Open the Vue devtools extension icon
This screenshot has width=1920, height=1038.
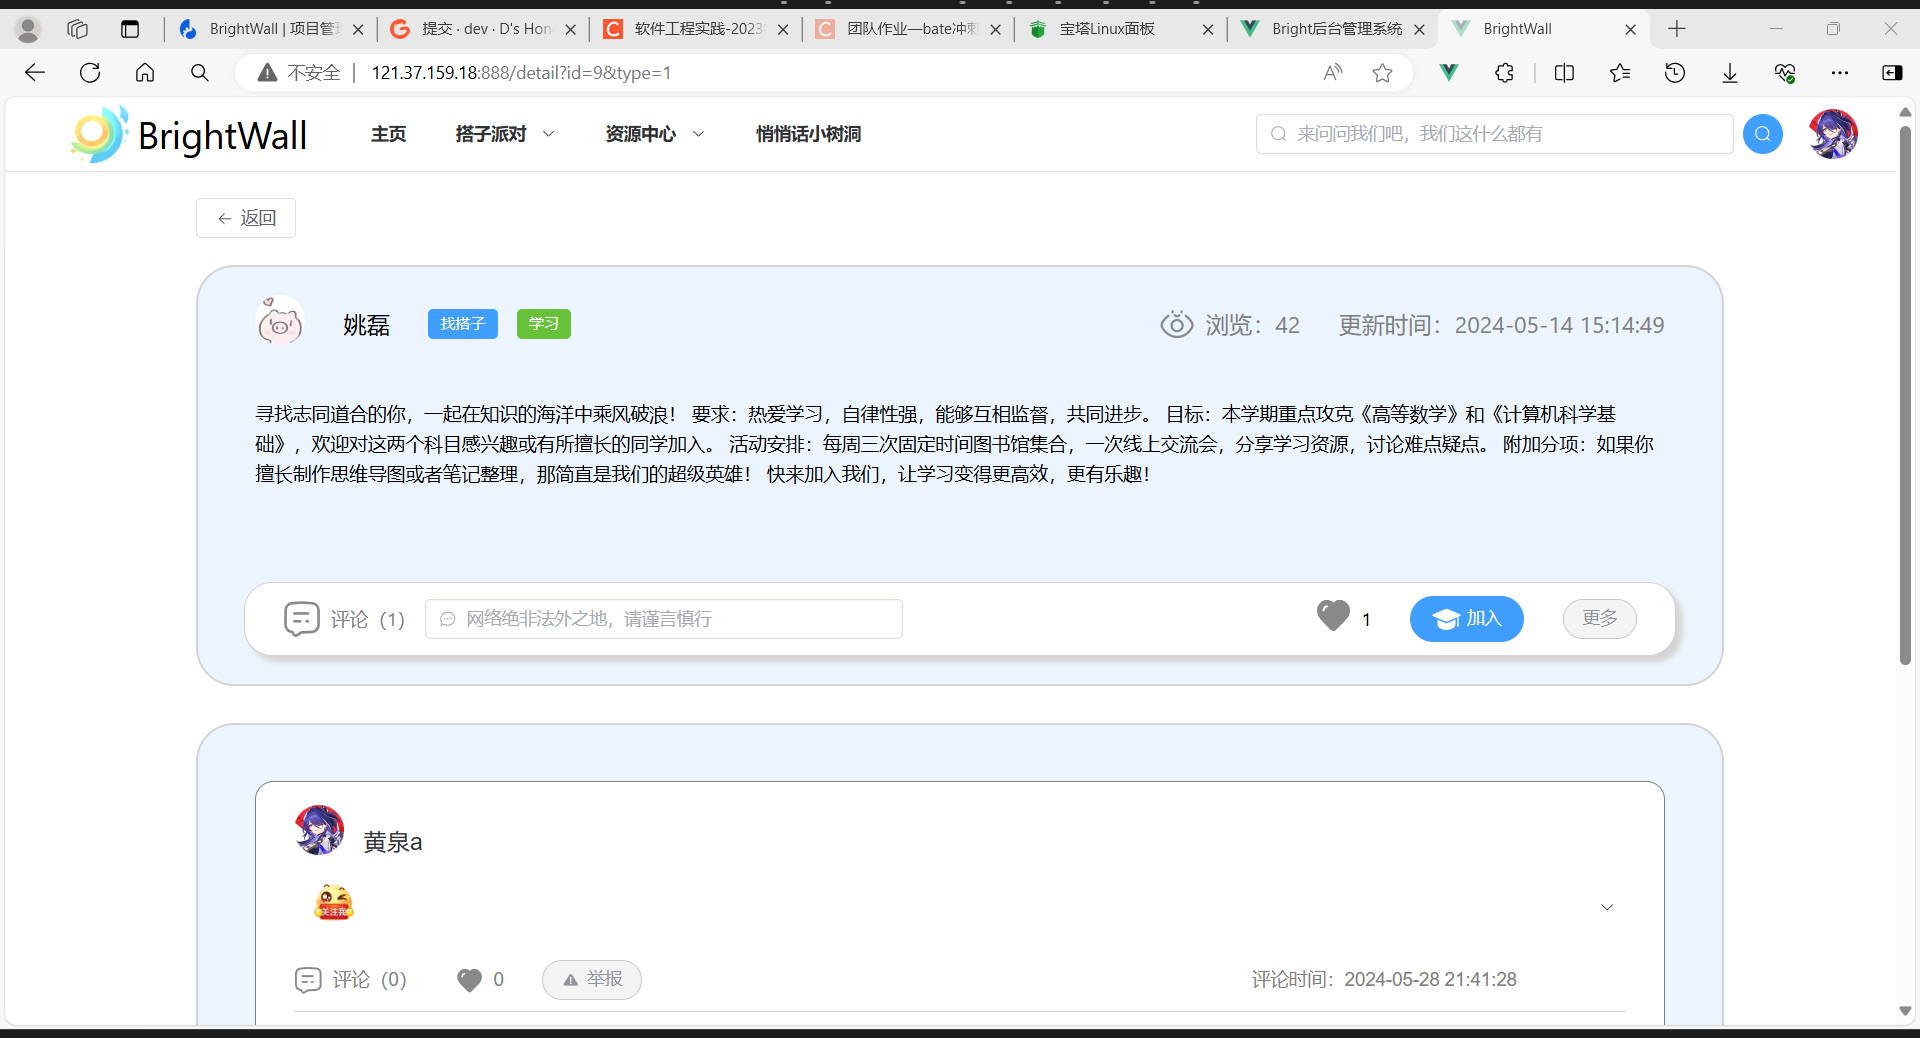click(1449, 72)
